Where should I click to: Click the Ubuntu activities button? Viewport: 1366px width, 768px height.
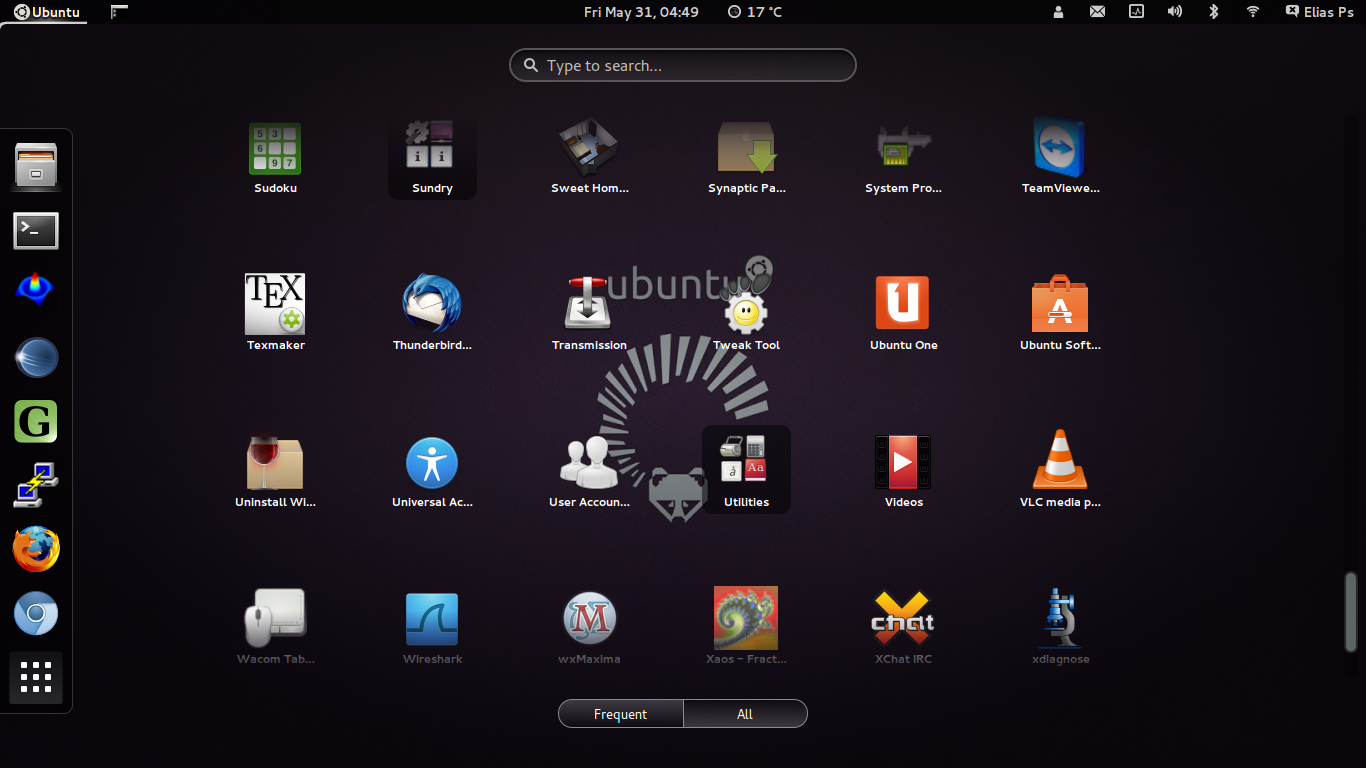coord(47,12)
